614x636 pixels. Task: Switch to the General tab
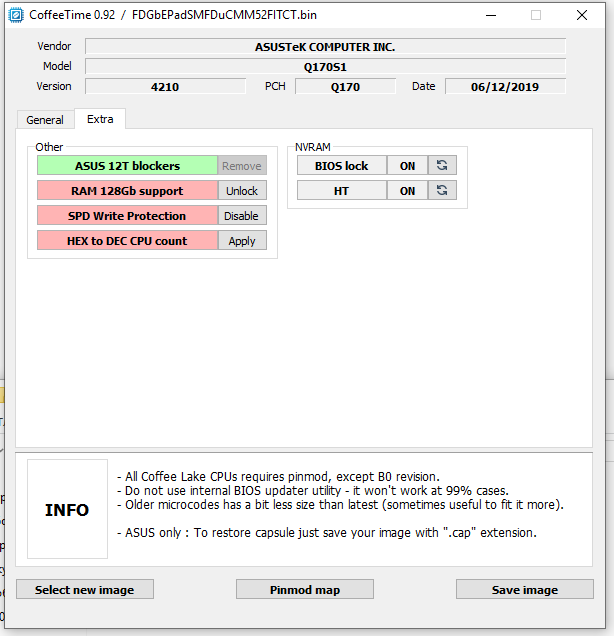click(x=45, y=120)
